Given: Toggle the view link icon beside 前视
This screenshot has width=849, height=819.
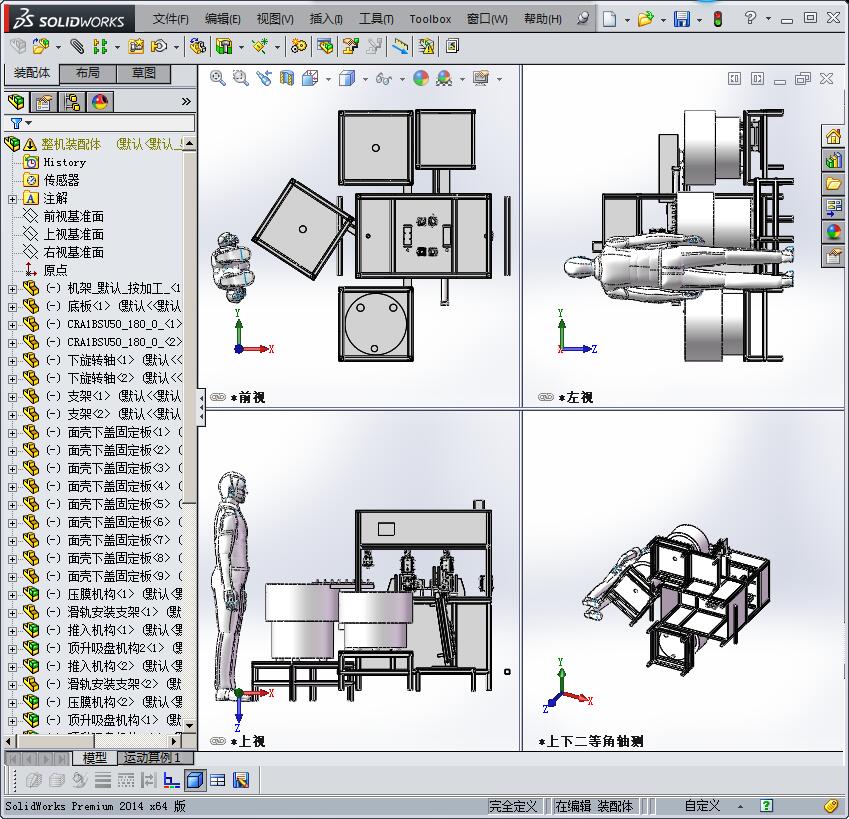Looking at the screenshot, I should [x=218, y=397].
